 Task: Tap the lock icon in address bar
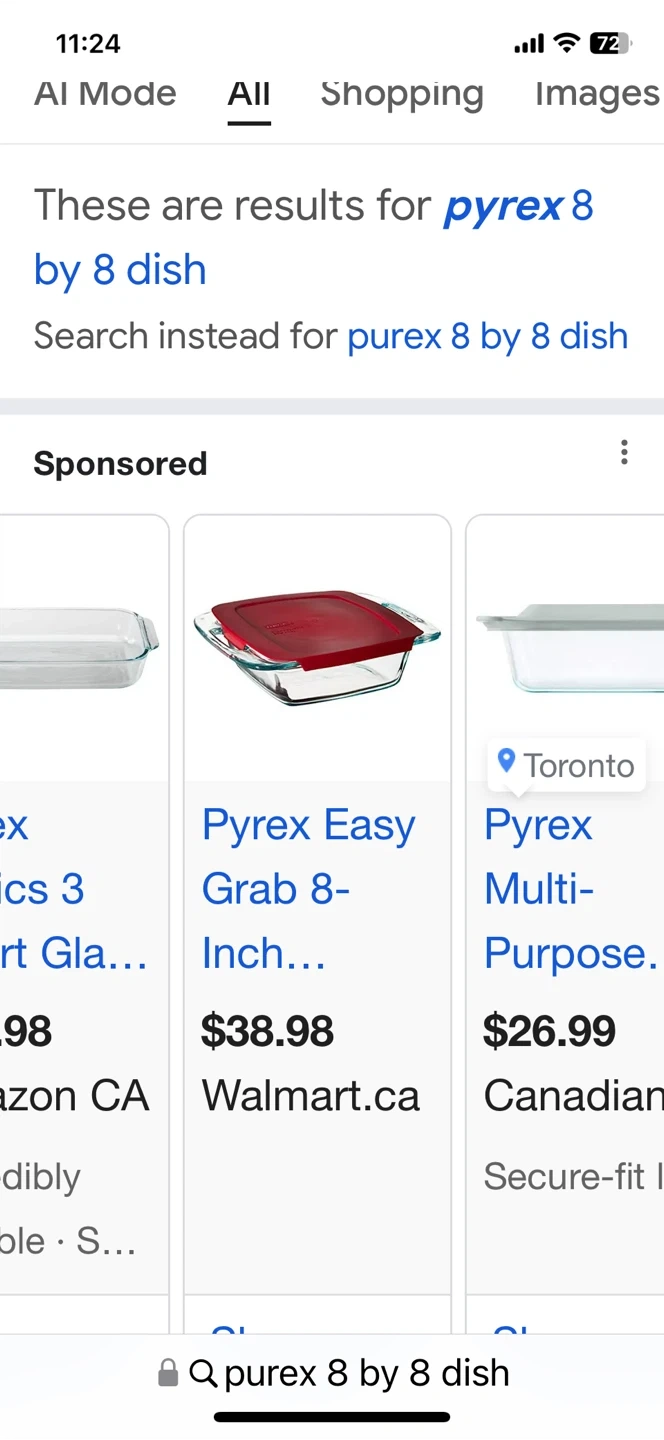168,1373
